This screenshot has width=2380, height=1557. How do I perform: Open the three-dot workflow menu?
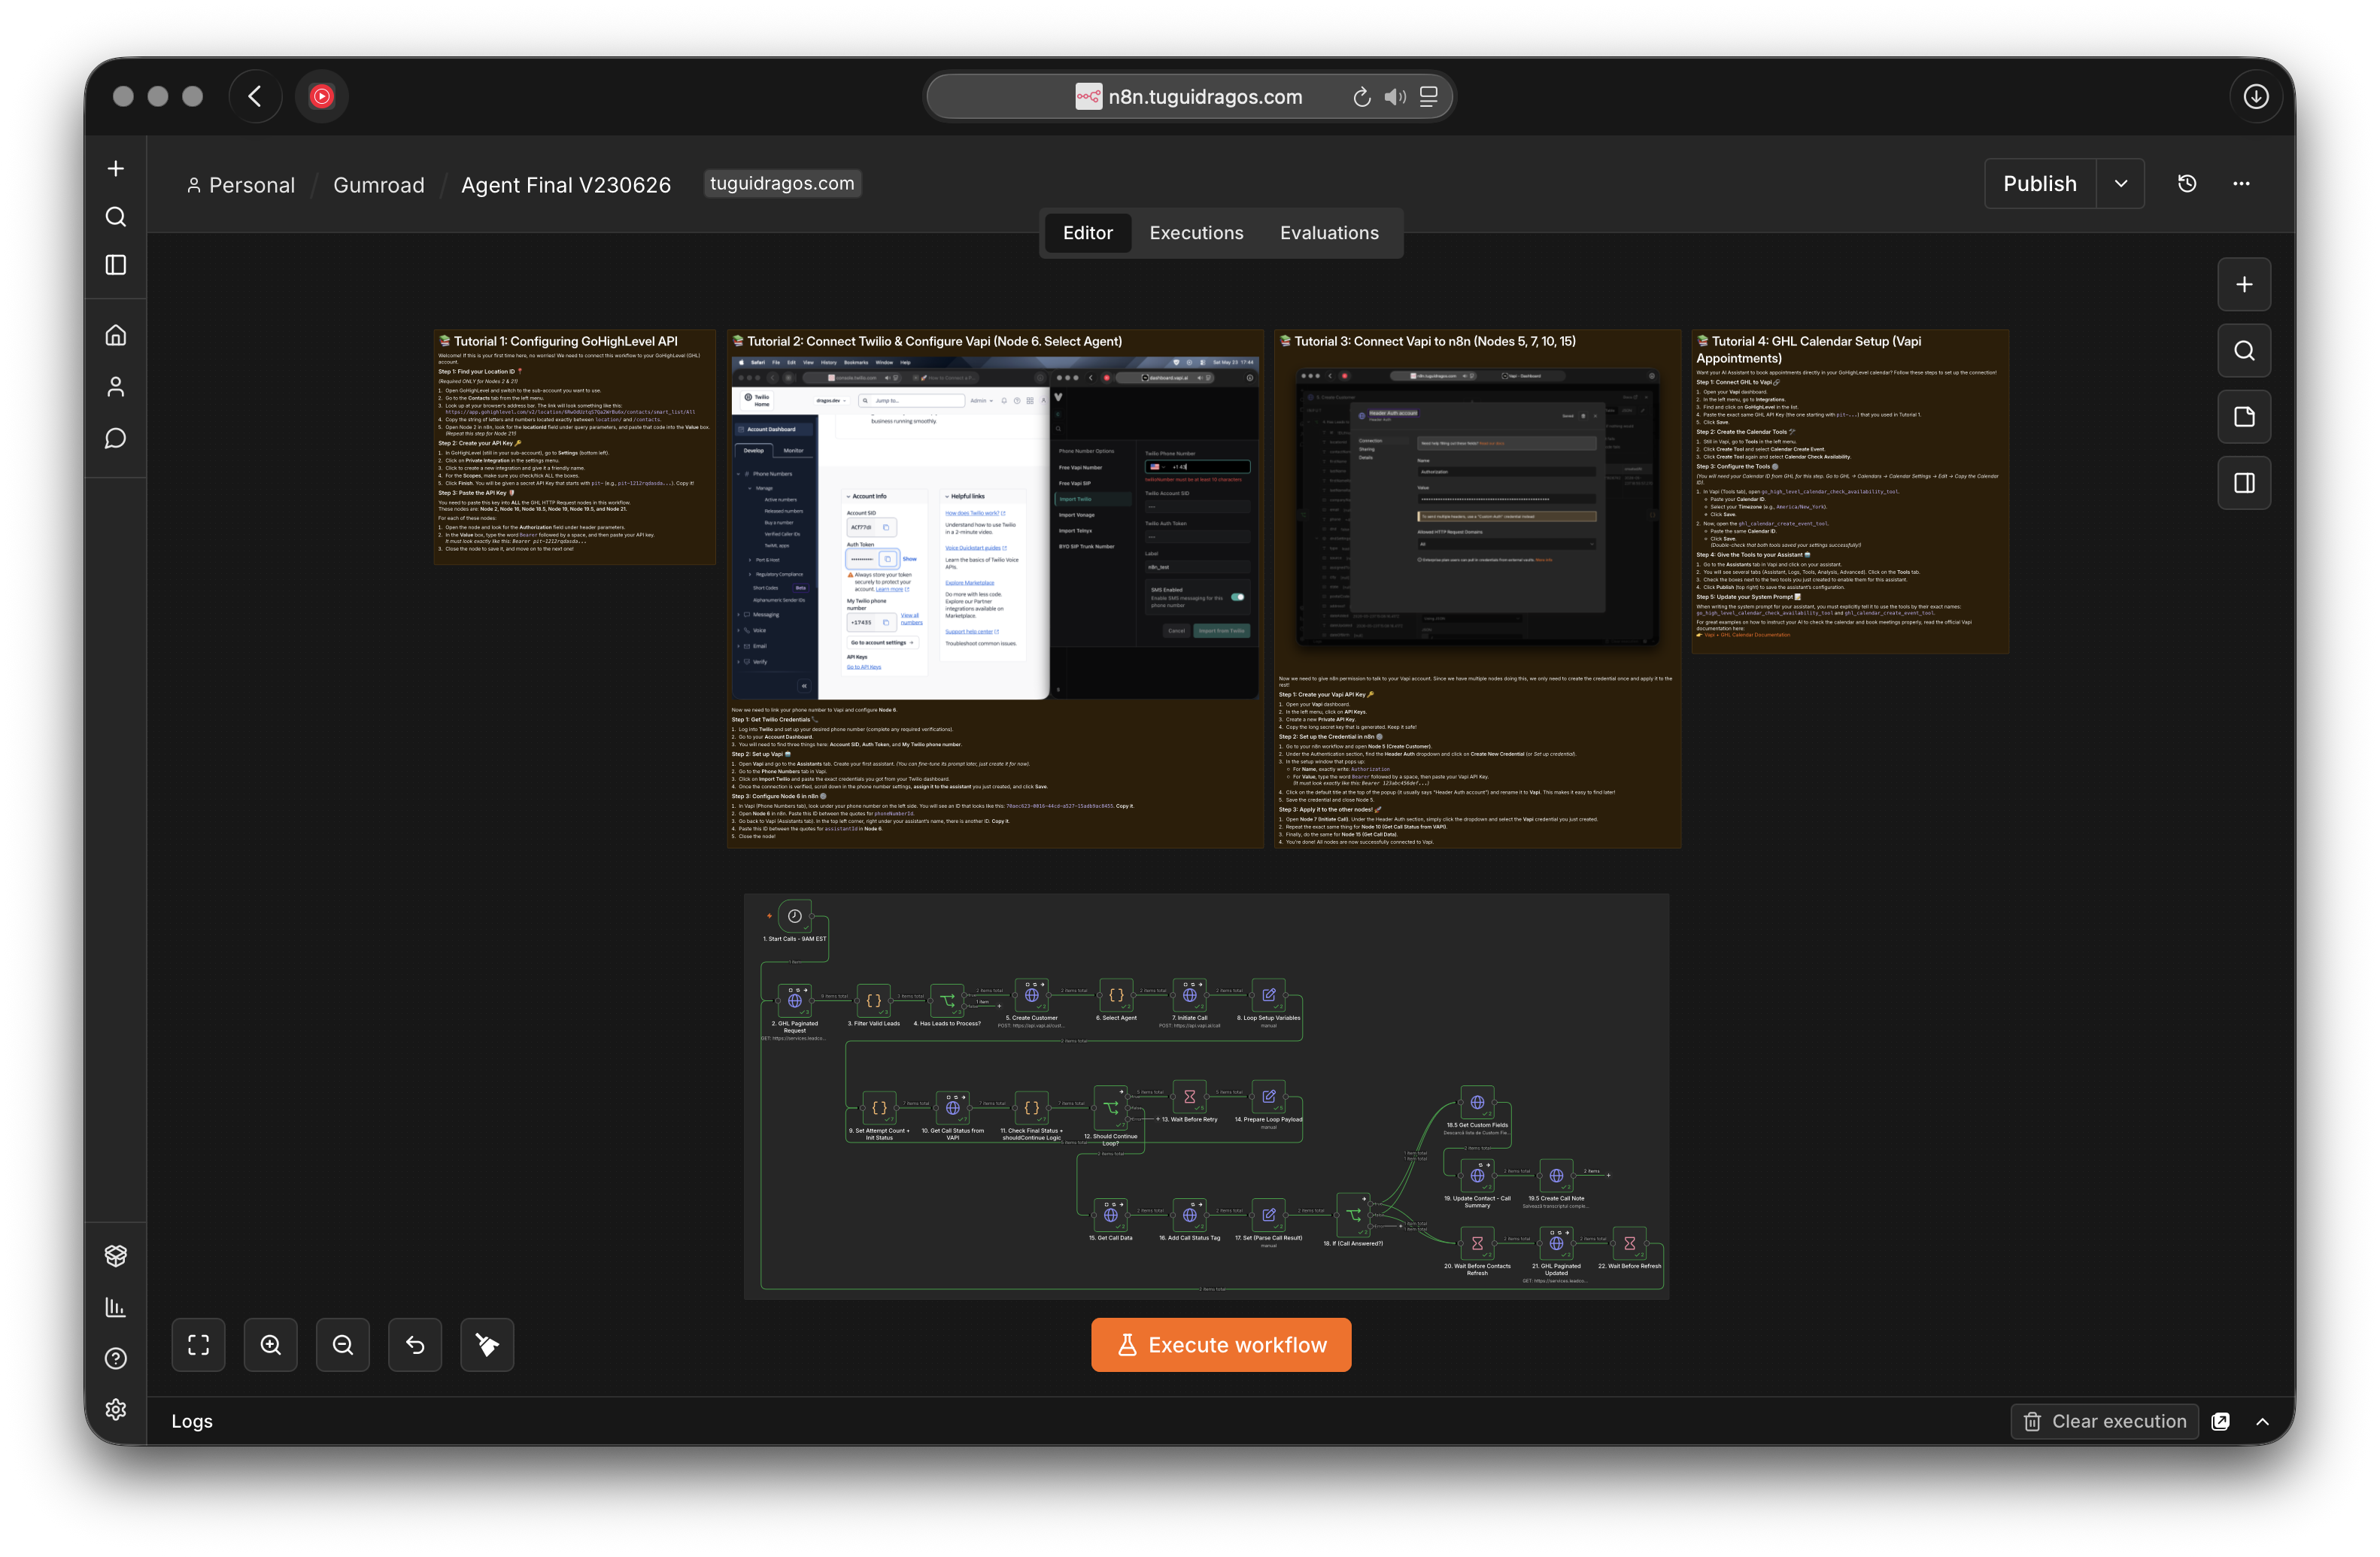pos(2241,183)
